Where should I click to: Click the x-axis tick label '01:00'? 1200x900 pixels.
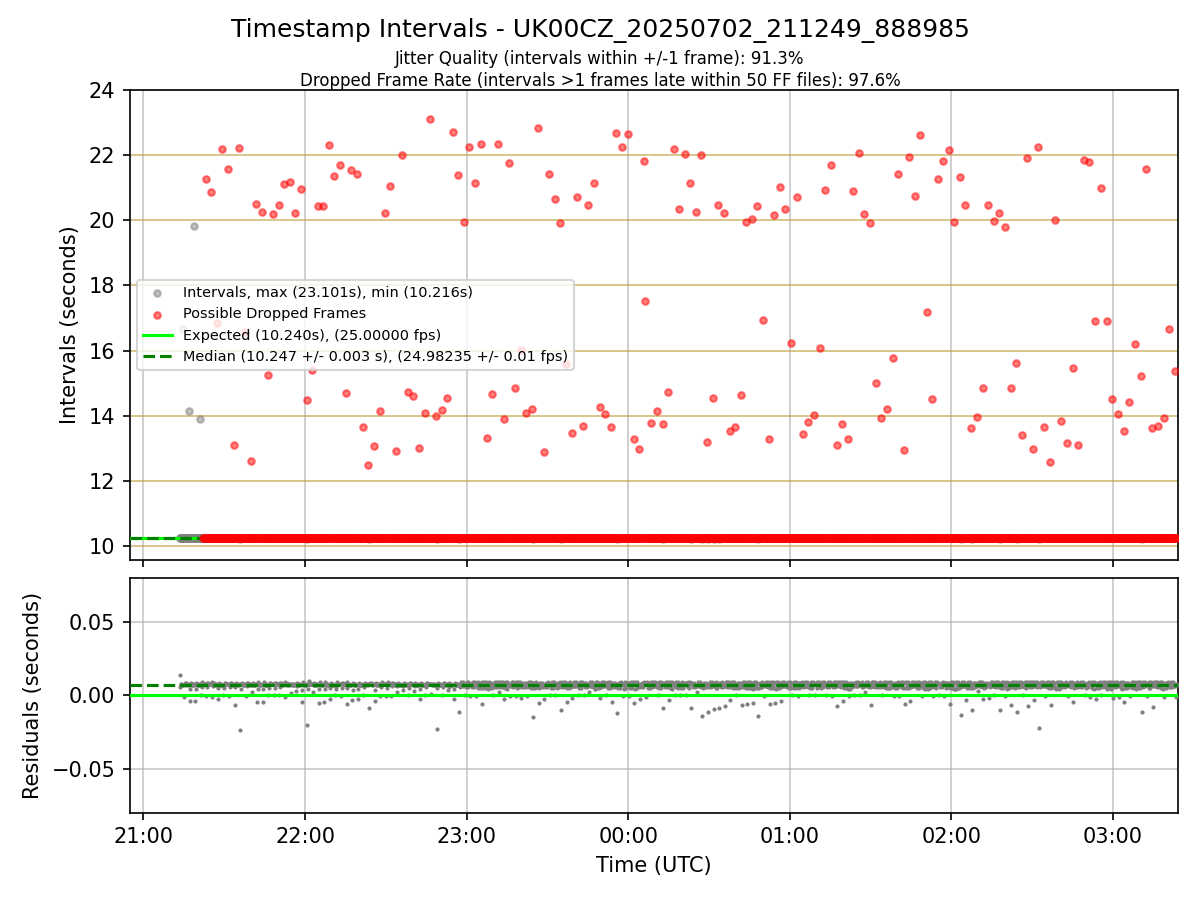[x=790, y=834]
